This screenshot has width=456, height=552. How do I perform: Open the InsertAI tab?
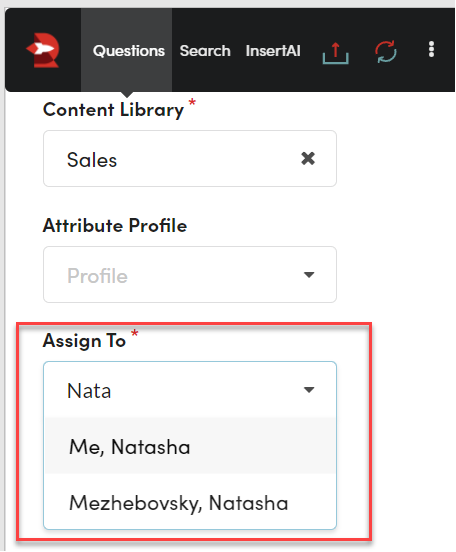point(273,51)
